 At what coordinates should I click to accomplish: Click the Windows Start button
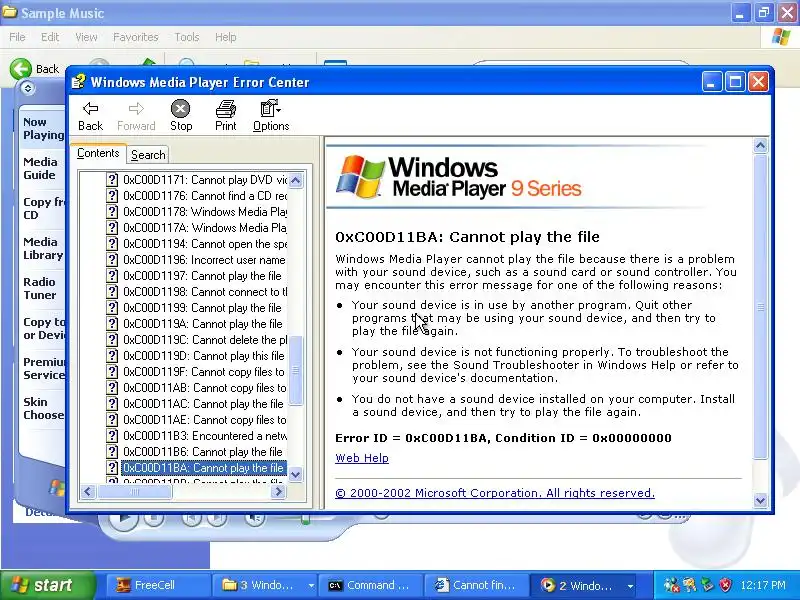tap(48, 585)
